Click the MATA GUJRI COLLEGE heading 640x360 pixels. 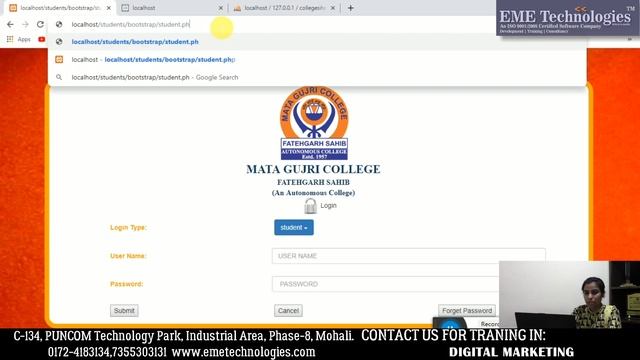313,169
